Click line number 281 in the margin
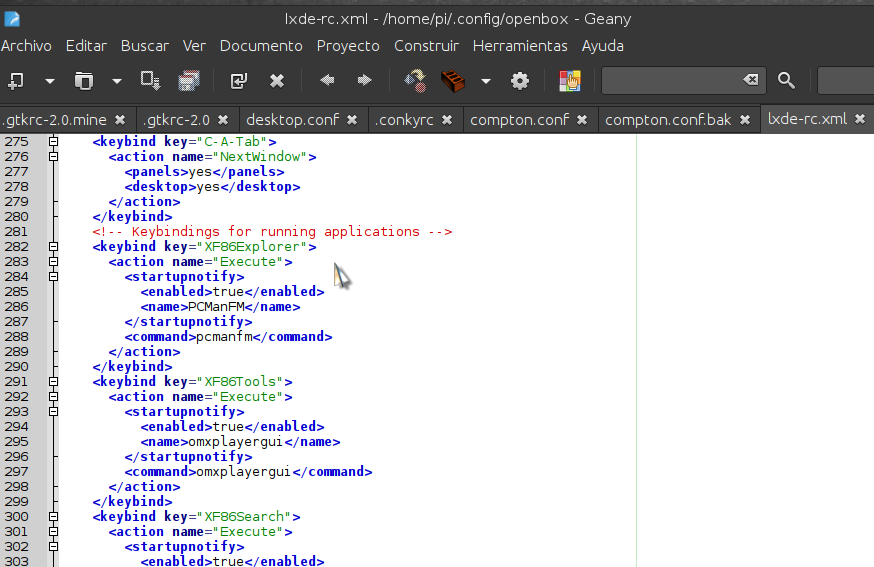874x567 pixels. click(x=16, y=231)
